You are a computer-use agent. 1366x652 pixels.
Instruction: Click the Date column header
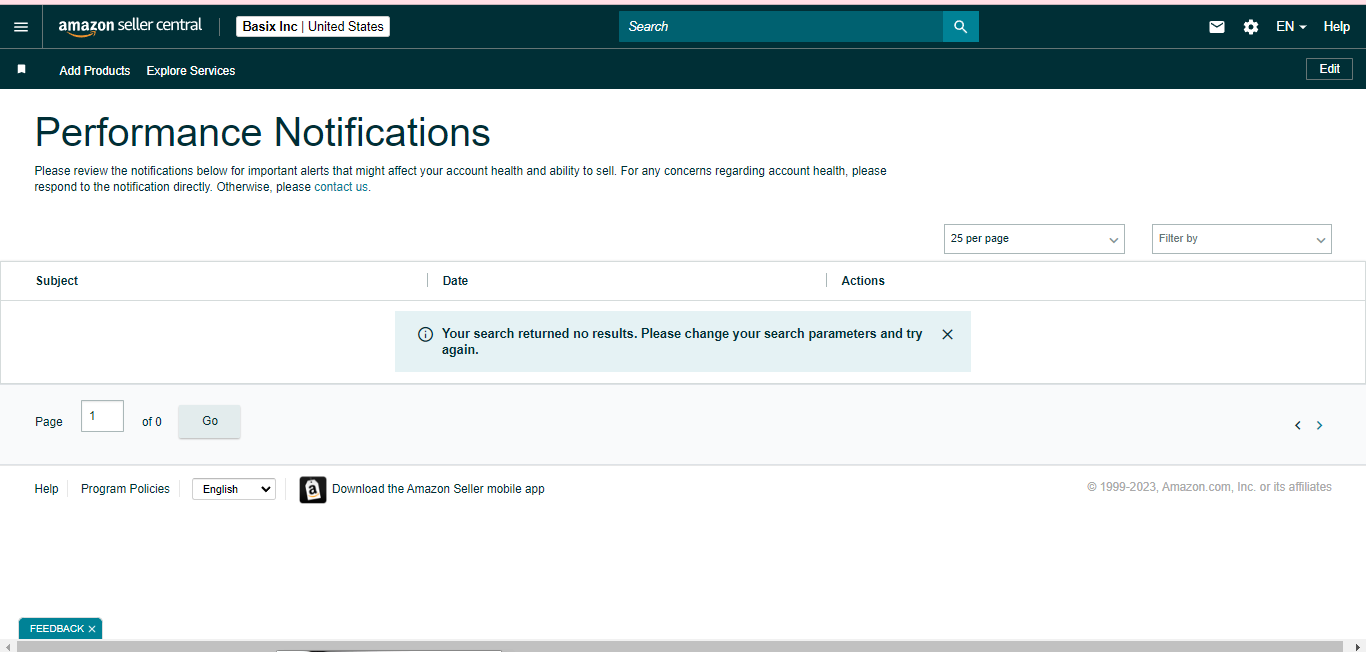click(455, 281)
